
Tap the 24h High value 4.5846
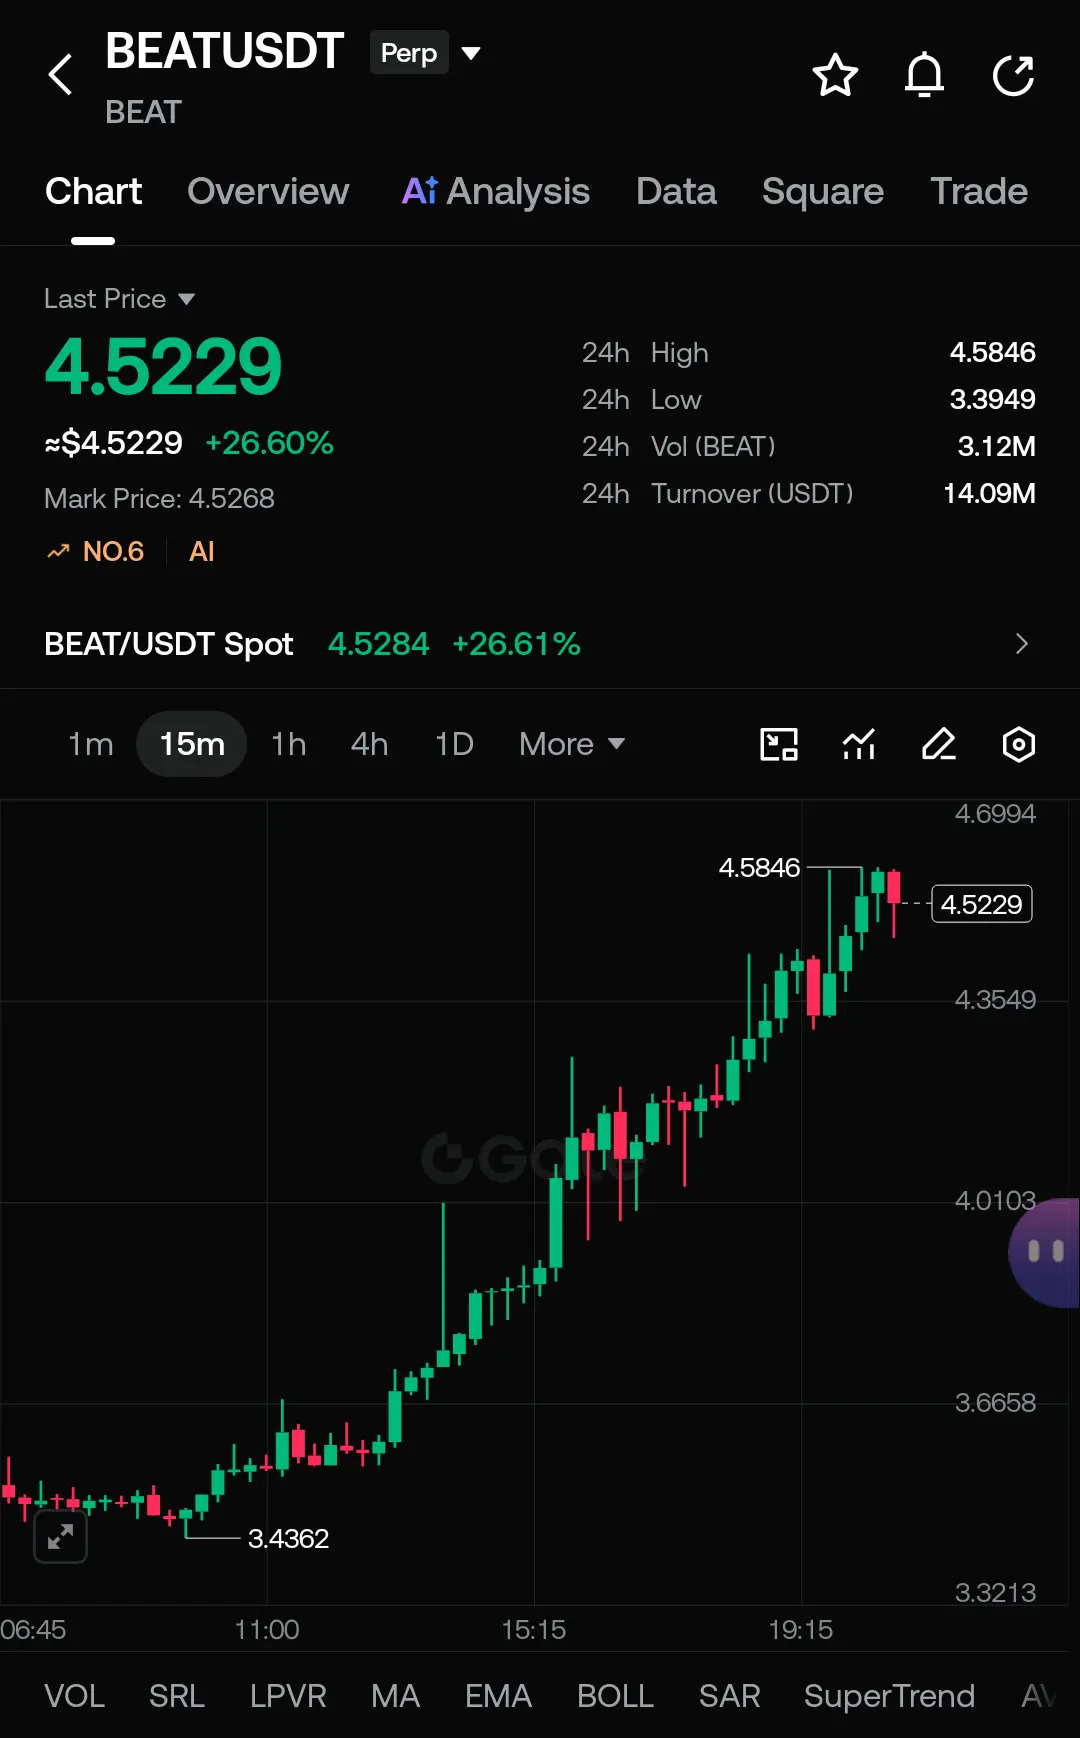coord(992,352)
